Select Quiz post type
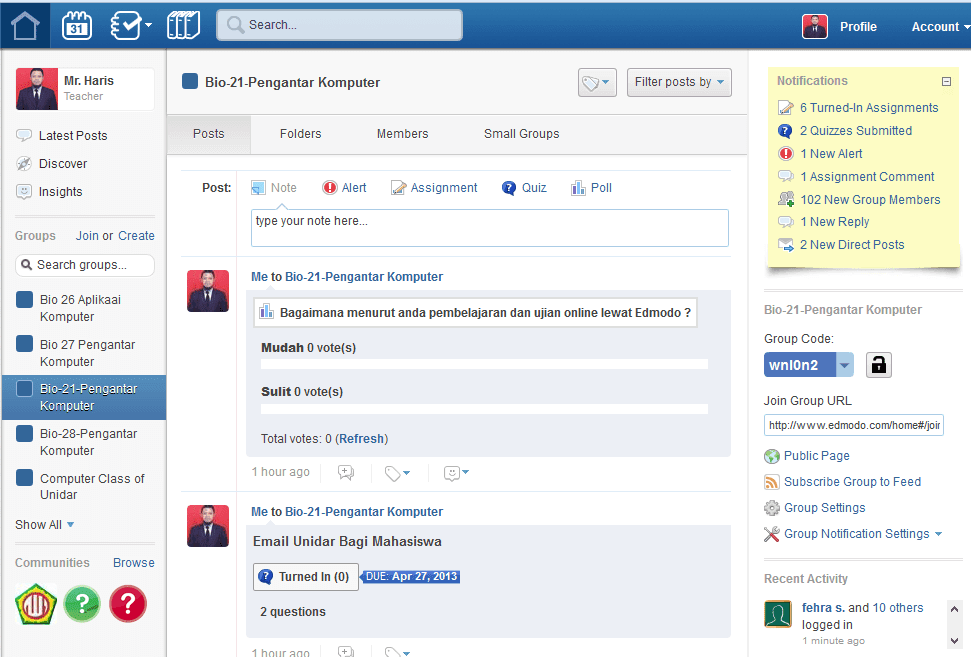971x657 pixels. [524, 188]
